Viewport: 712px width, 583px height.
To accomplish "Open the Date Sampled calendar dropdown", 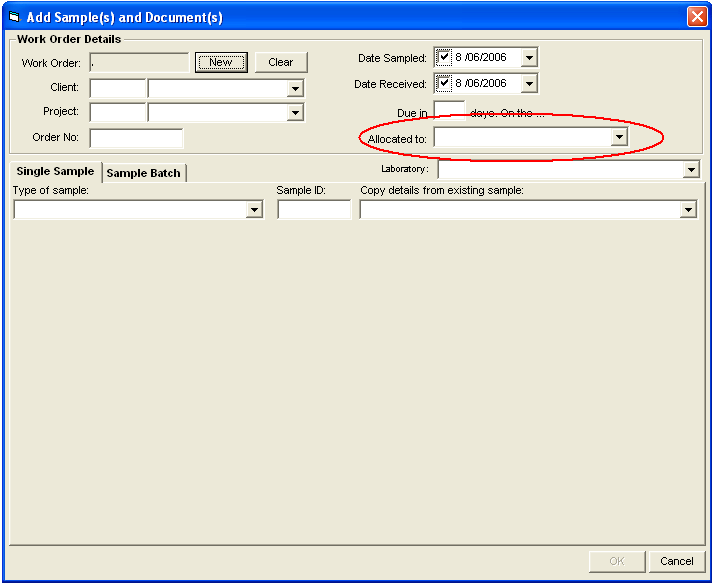I will (529, 58).
